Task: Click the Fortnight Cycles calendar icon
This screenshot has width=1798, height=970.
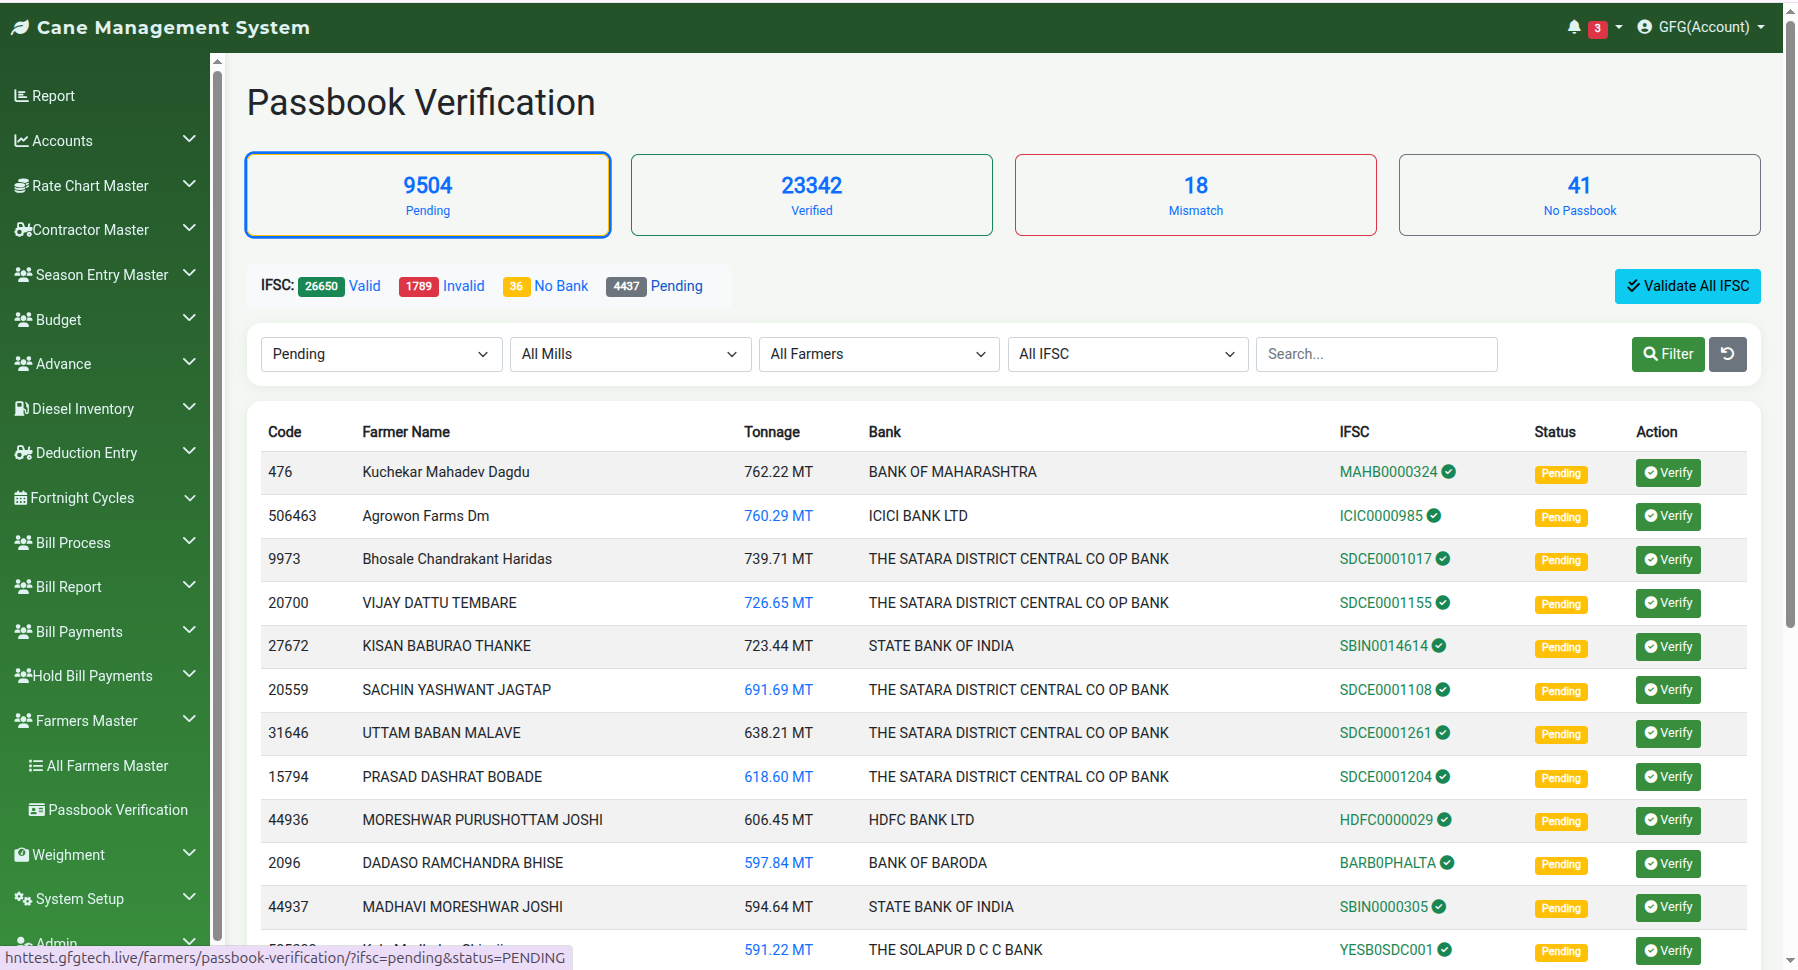Action: [x=21, y=498]
